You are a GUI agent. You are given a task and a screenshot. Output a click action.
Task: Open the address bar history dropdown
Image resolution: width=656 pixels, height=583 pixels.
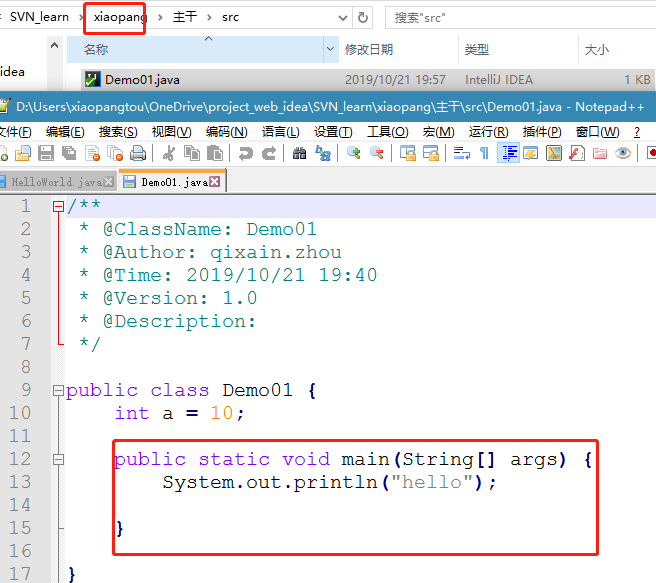[343, 18]
